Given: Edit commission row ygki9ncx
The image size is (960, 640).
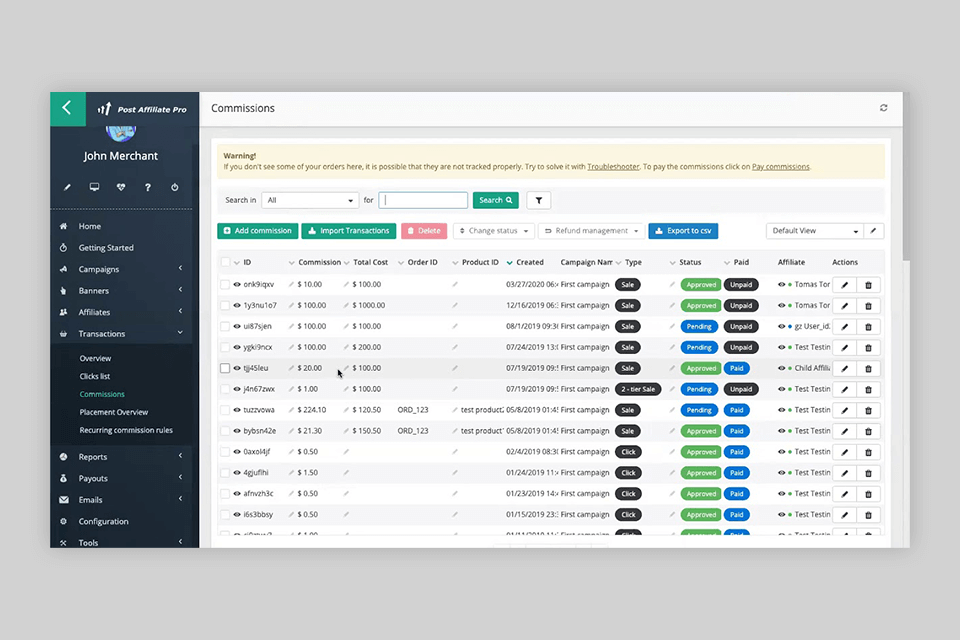Looking at the screenshot, I should pos(845,347).
